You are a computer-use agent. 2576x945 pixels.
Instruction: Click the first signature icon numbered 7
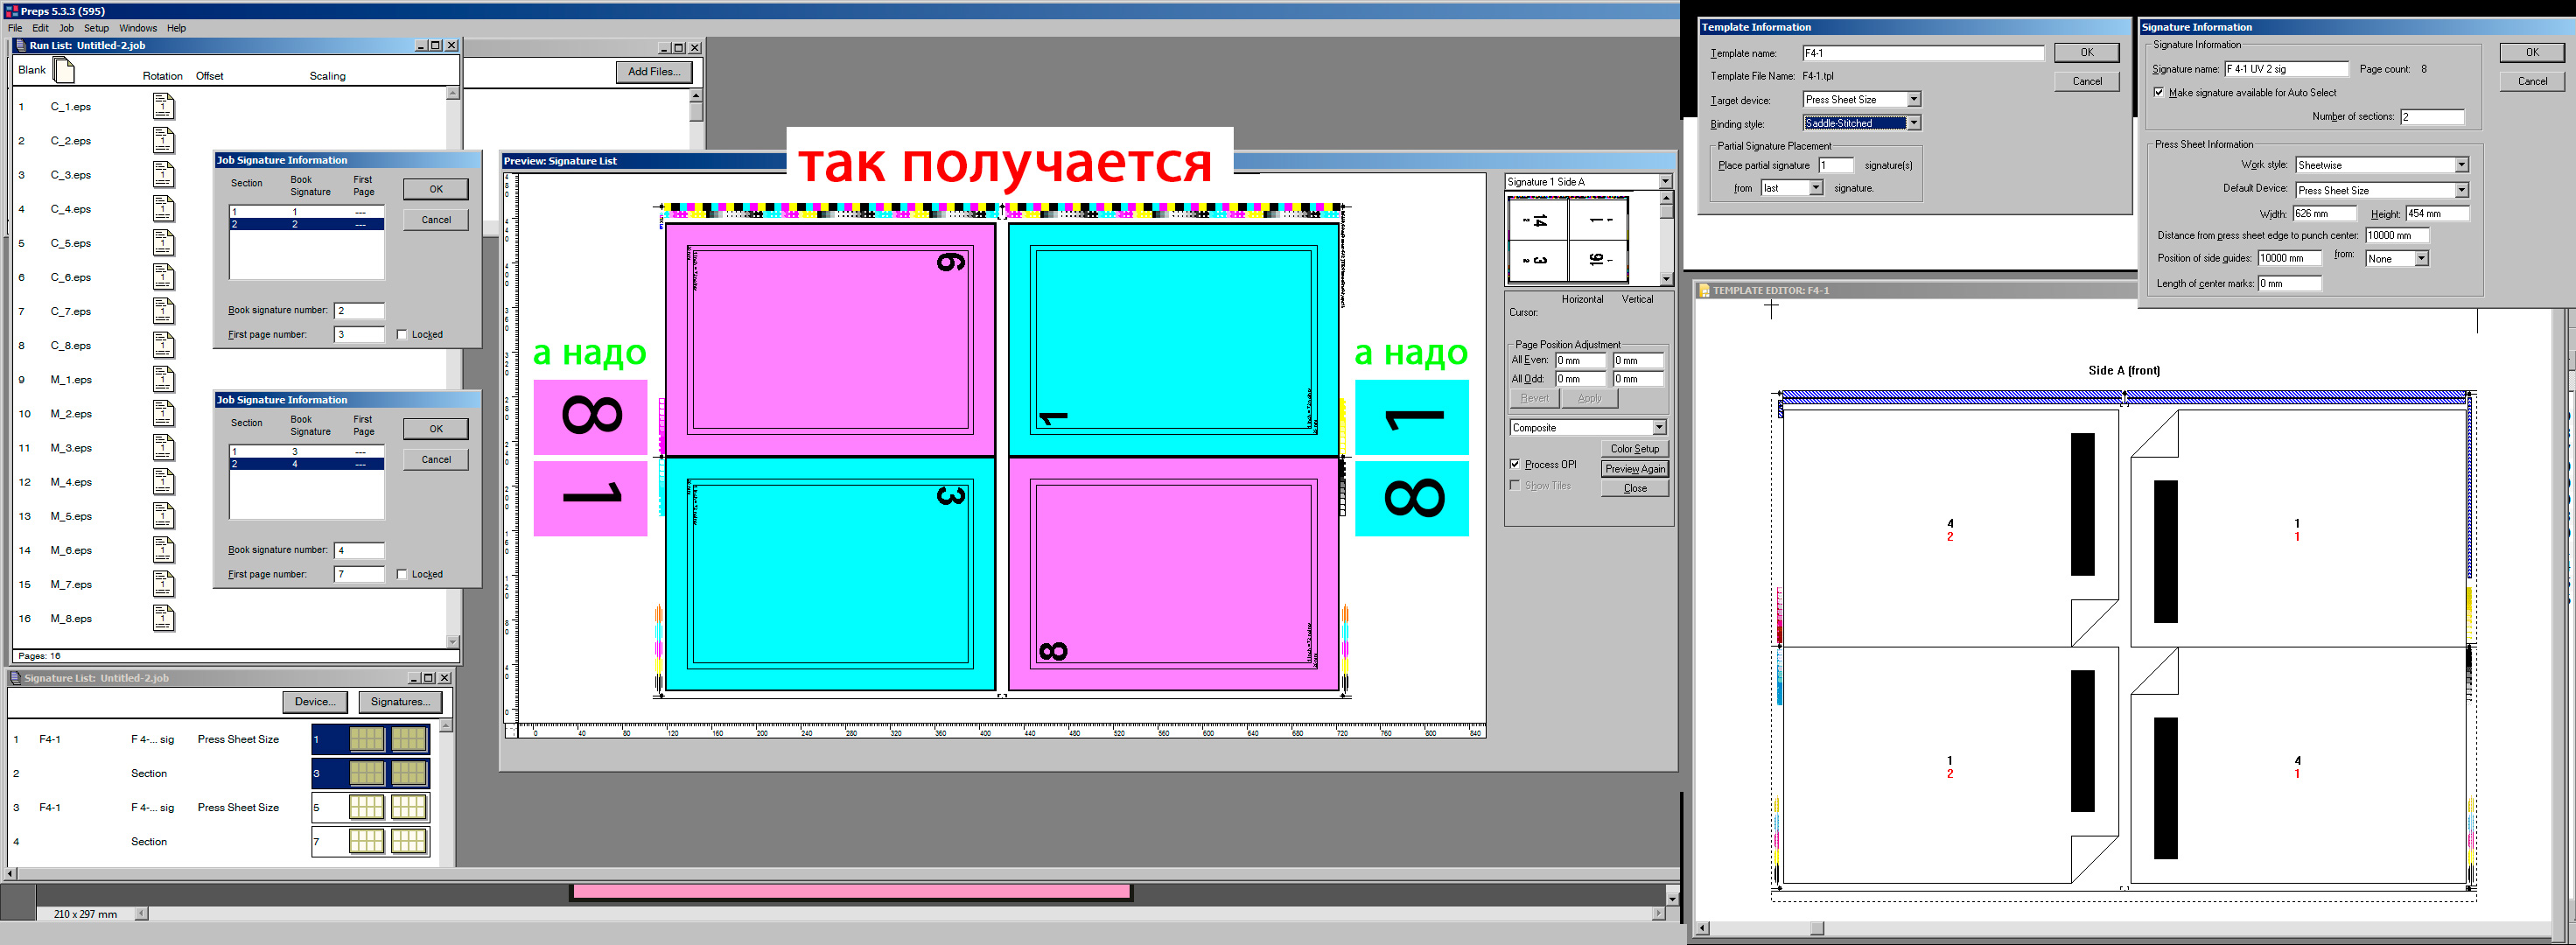coord(366,841)
